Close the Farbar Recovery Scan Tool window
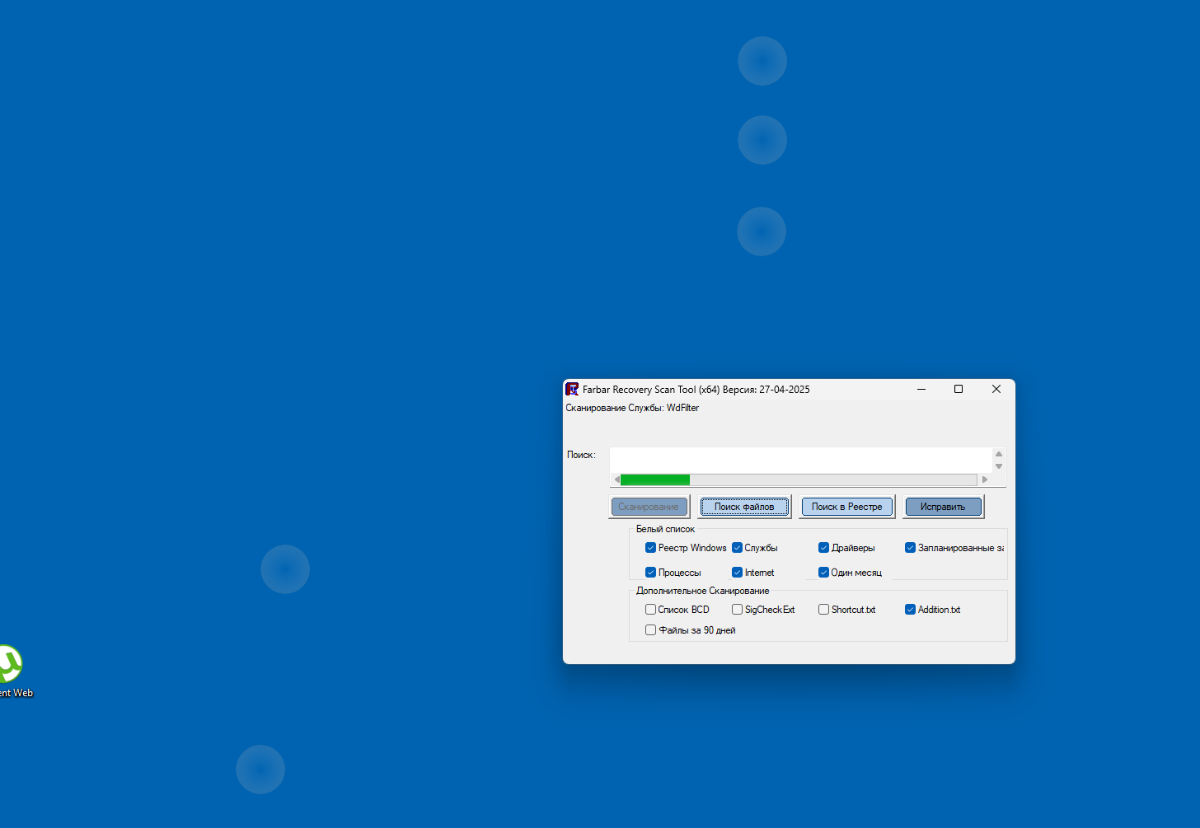This screenshot has width=1200, height=828. [x=996, y=389]
